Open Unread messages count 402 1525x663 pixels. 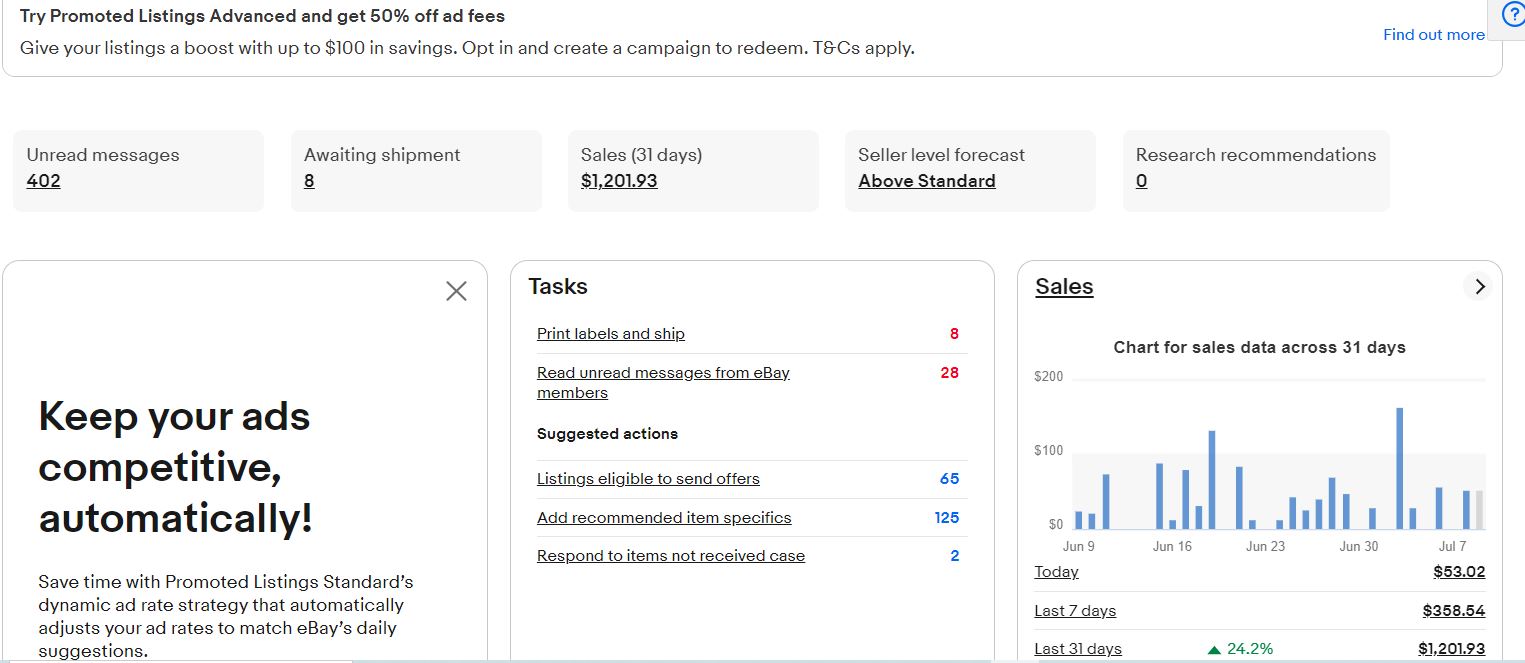pyautogui.click(x=44, y=181)
